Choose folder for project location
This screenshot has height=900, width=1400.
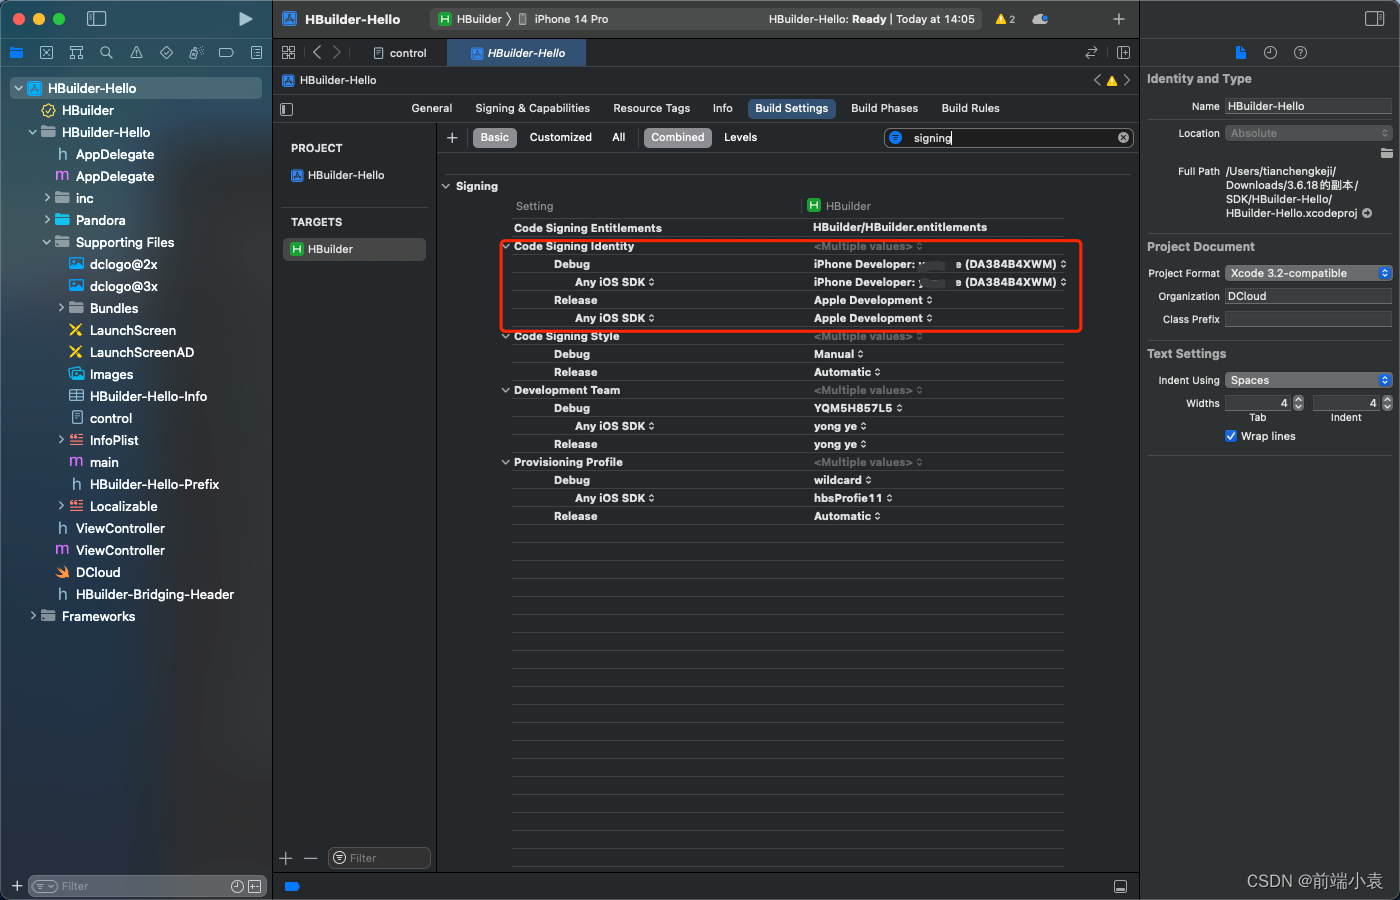click(1386, 153)
